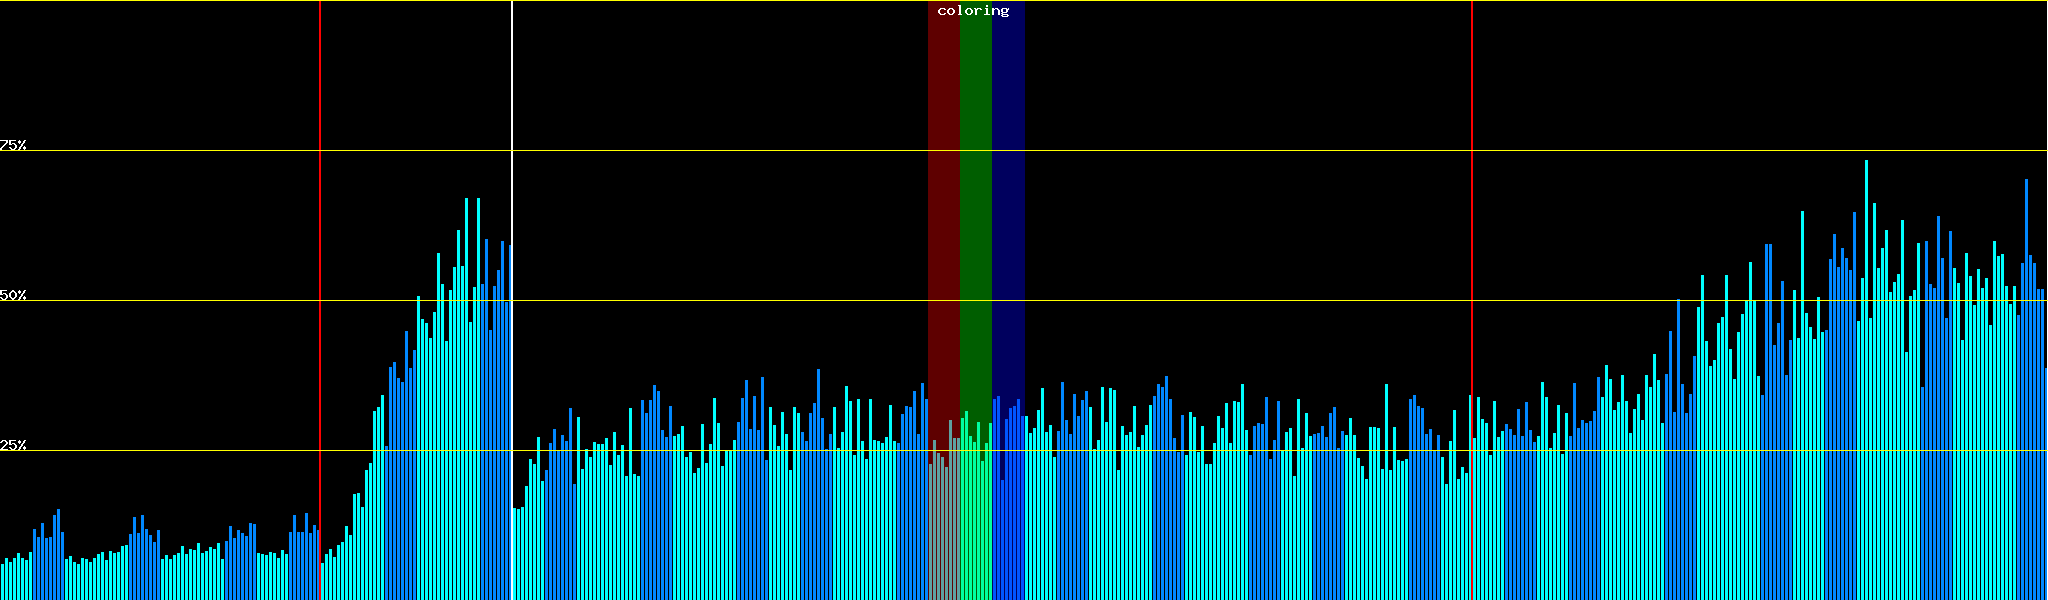Click the 50% axis label
Viewport: 2048px width, 600px height.
pos(13,295)
